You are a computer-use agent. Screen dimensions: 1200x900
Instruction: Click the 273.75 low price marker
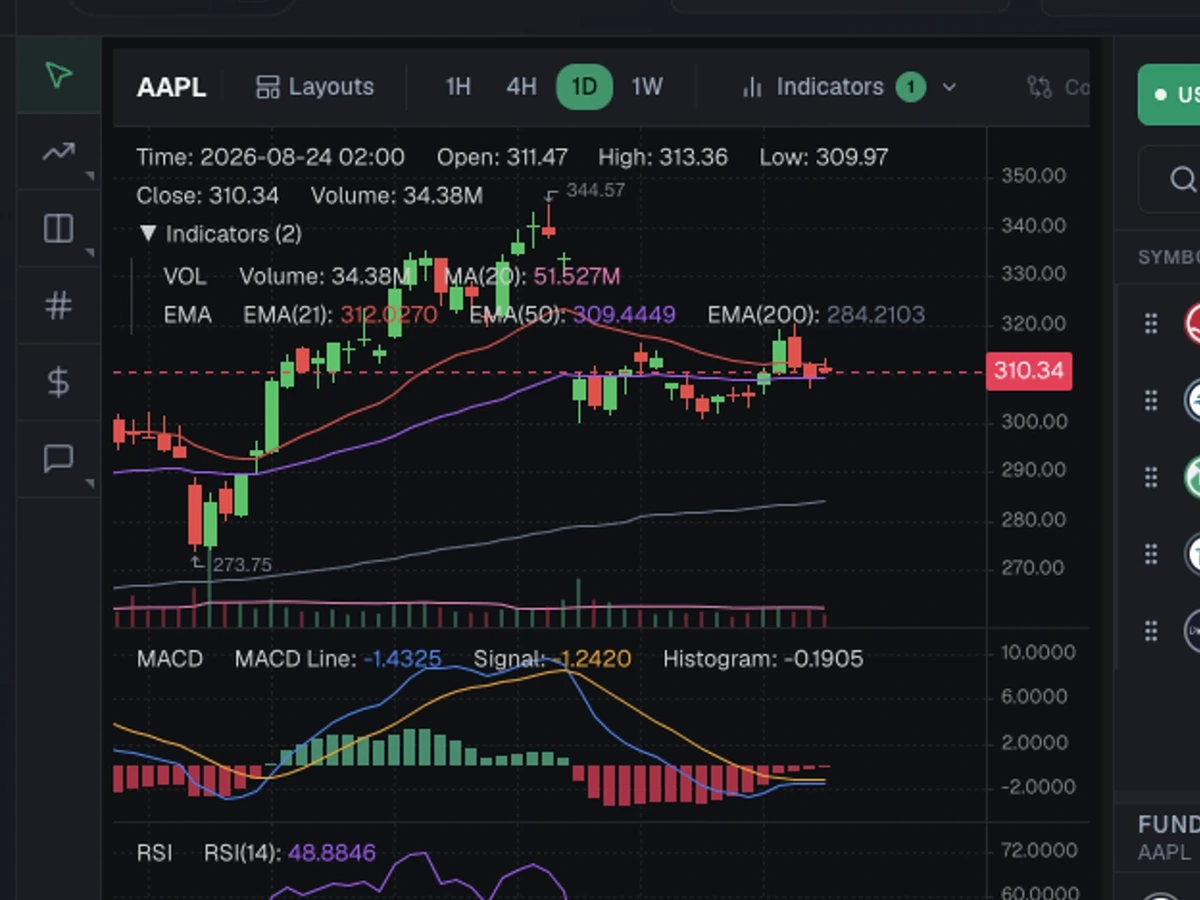click(242, 565)
